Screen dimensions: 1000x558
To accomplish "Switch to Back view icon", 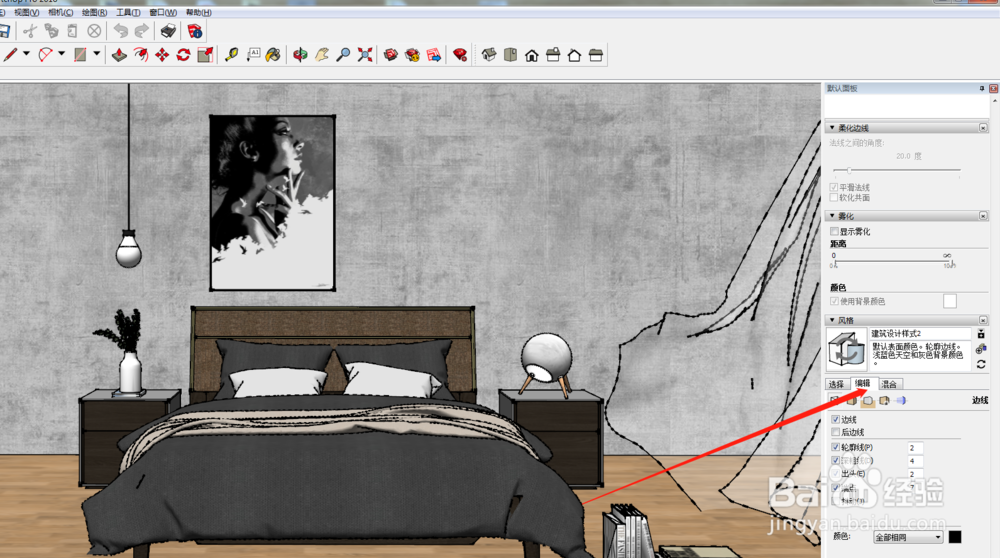I will (575, 55).
